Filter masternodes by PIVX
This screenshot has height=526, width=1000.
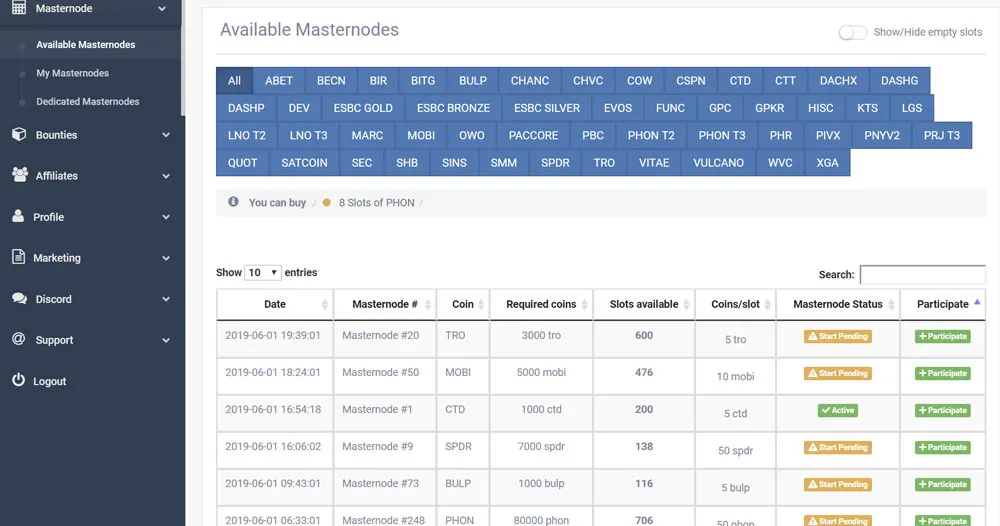[x=828, y=135]
